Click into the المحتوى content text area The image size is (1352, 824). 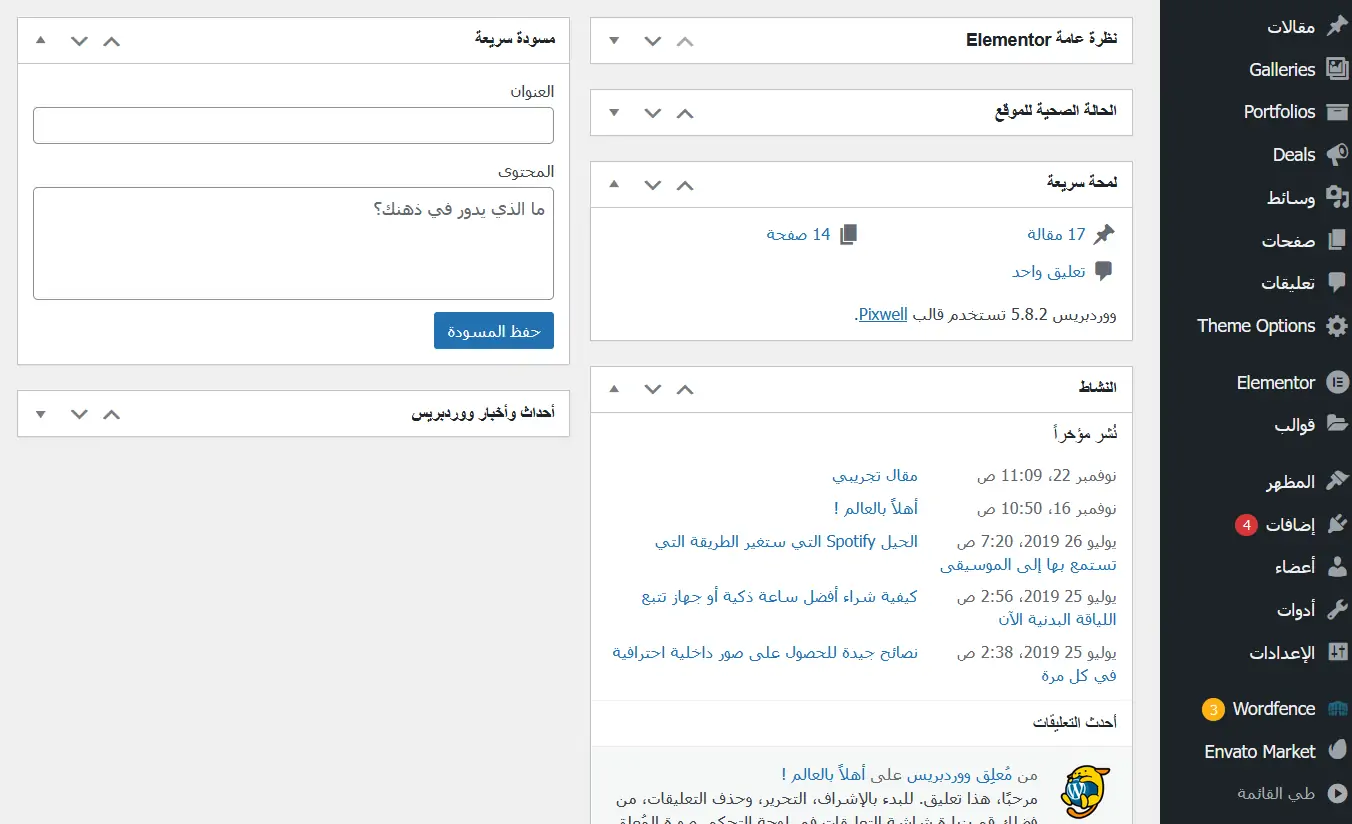tap(293, 243)
